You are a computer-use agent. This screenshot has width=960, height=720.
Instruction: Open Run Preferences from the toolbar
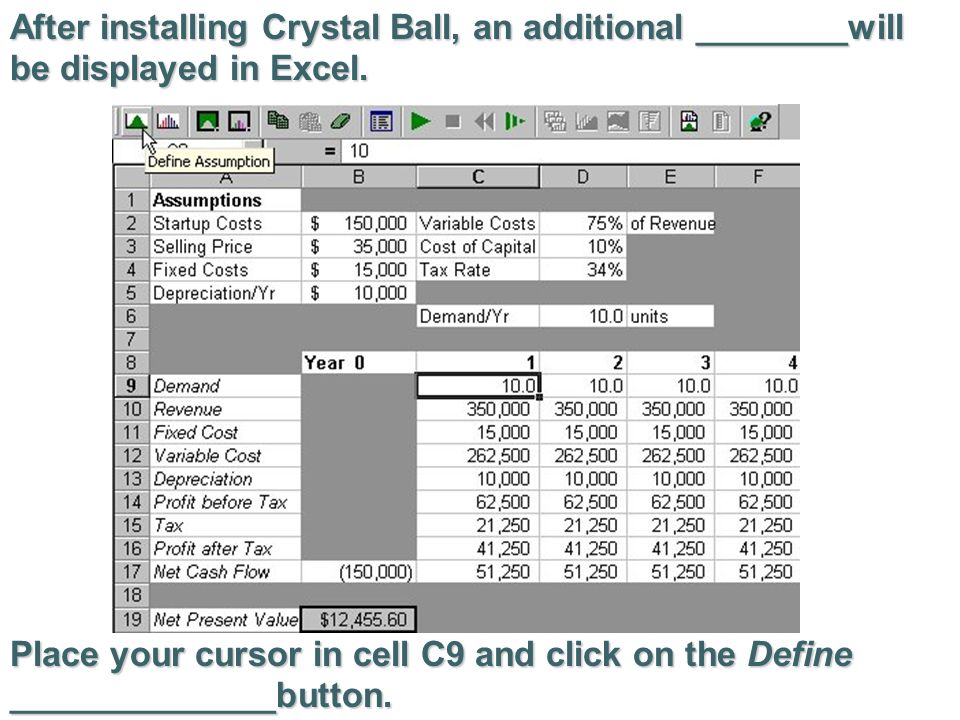pos(381,121)
